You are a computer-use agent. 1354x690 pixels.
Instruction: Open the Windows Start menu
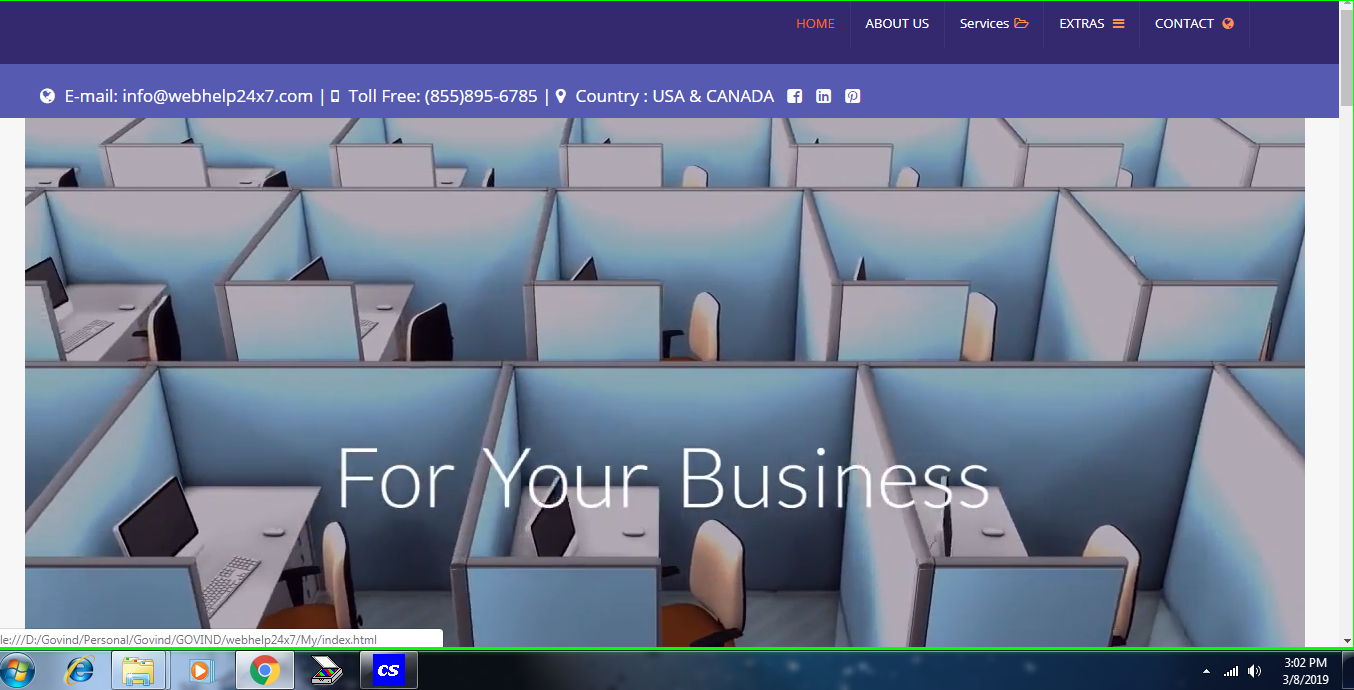pyautogui.click(x=18, y=670)
